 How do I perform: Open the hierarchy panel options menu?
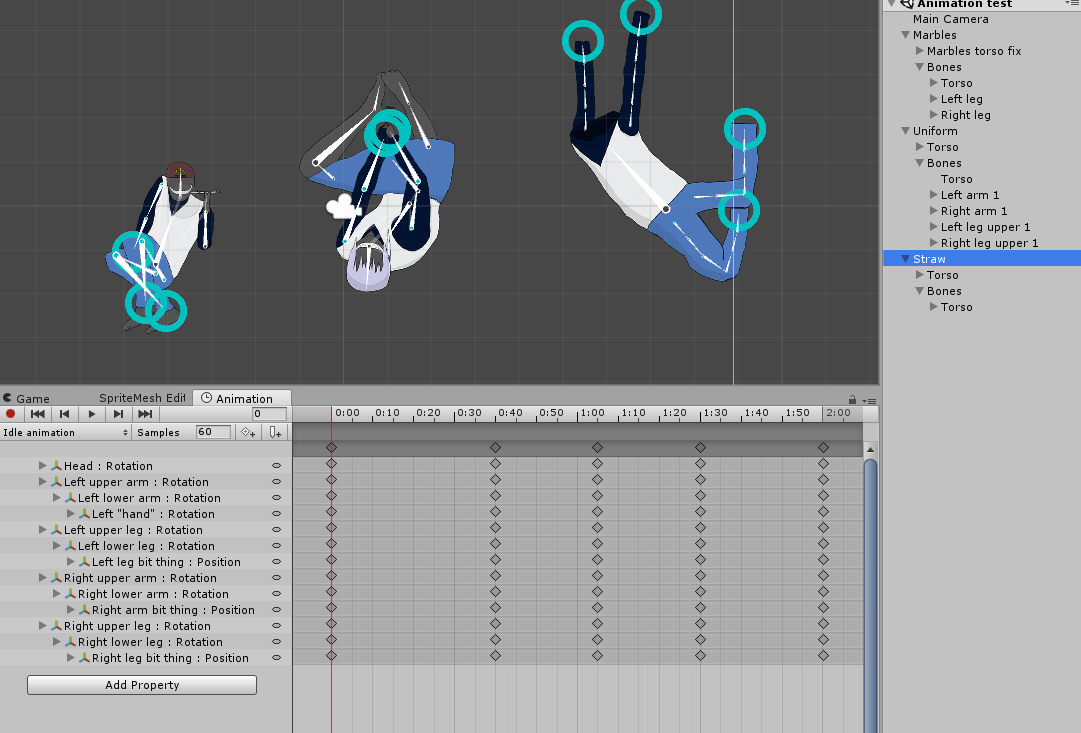coord(1072,4)
